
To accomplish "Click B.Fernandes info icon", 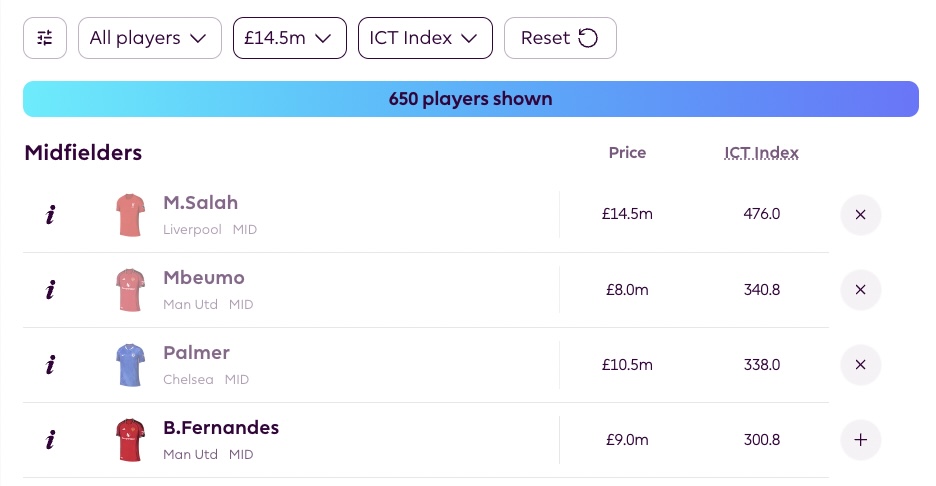I will 50,440.
